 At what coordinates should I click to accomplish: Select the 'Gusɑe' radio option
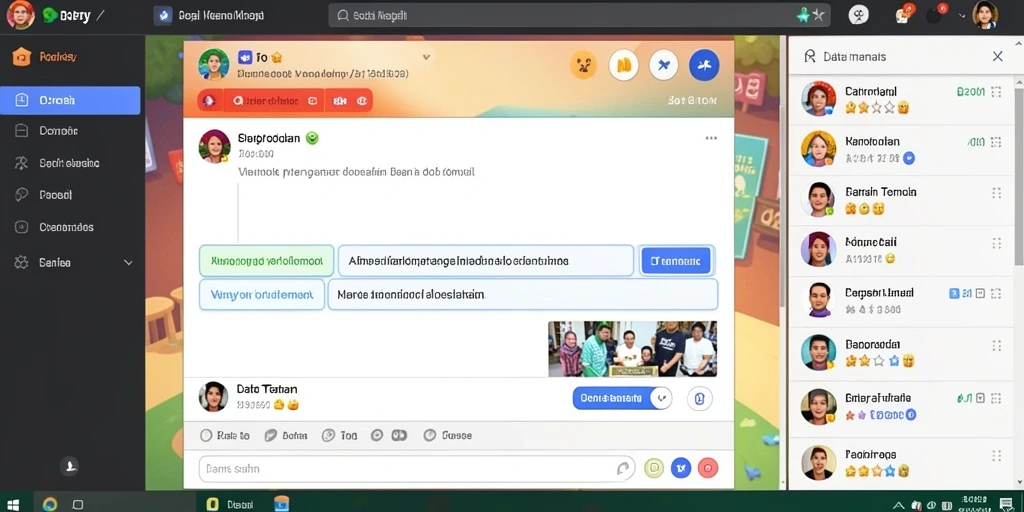[447, 436]
